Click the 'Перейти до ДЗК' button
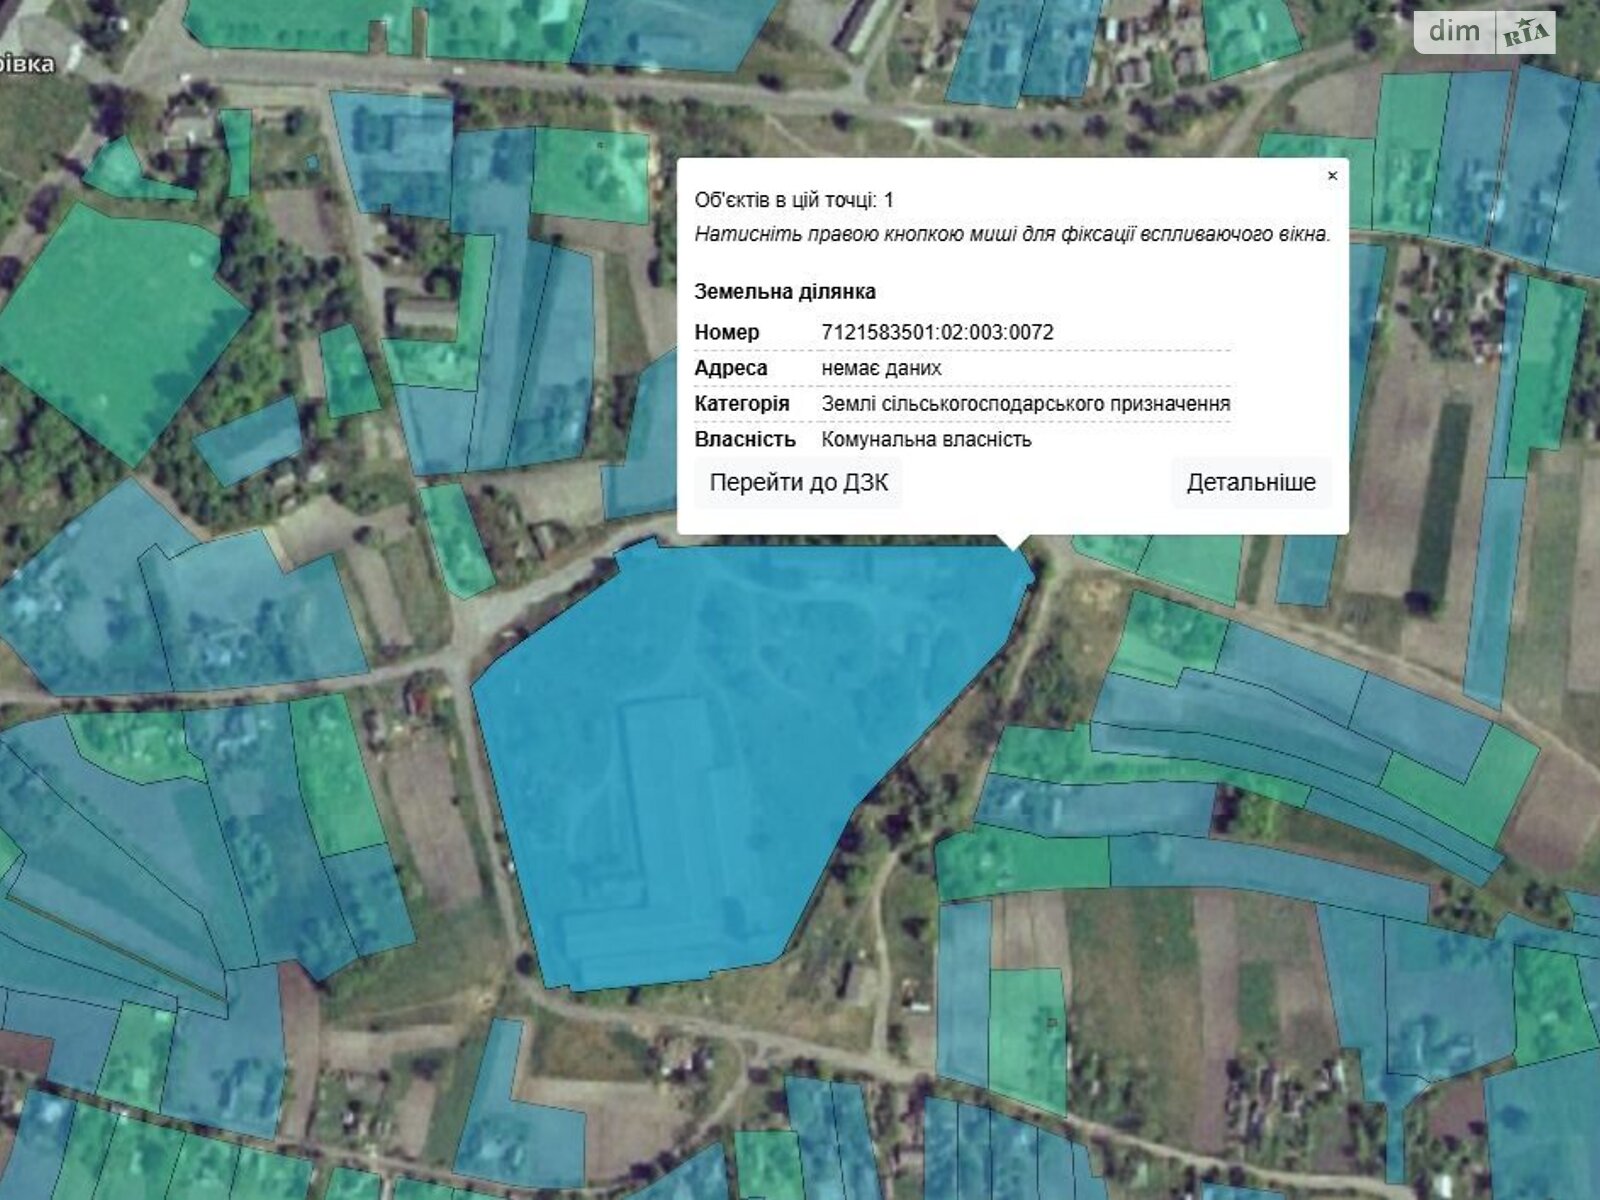This screenshot has width=1600, height=1200. click(x=798, y=483)
